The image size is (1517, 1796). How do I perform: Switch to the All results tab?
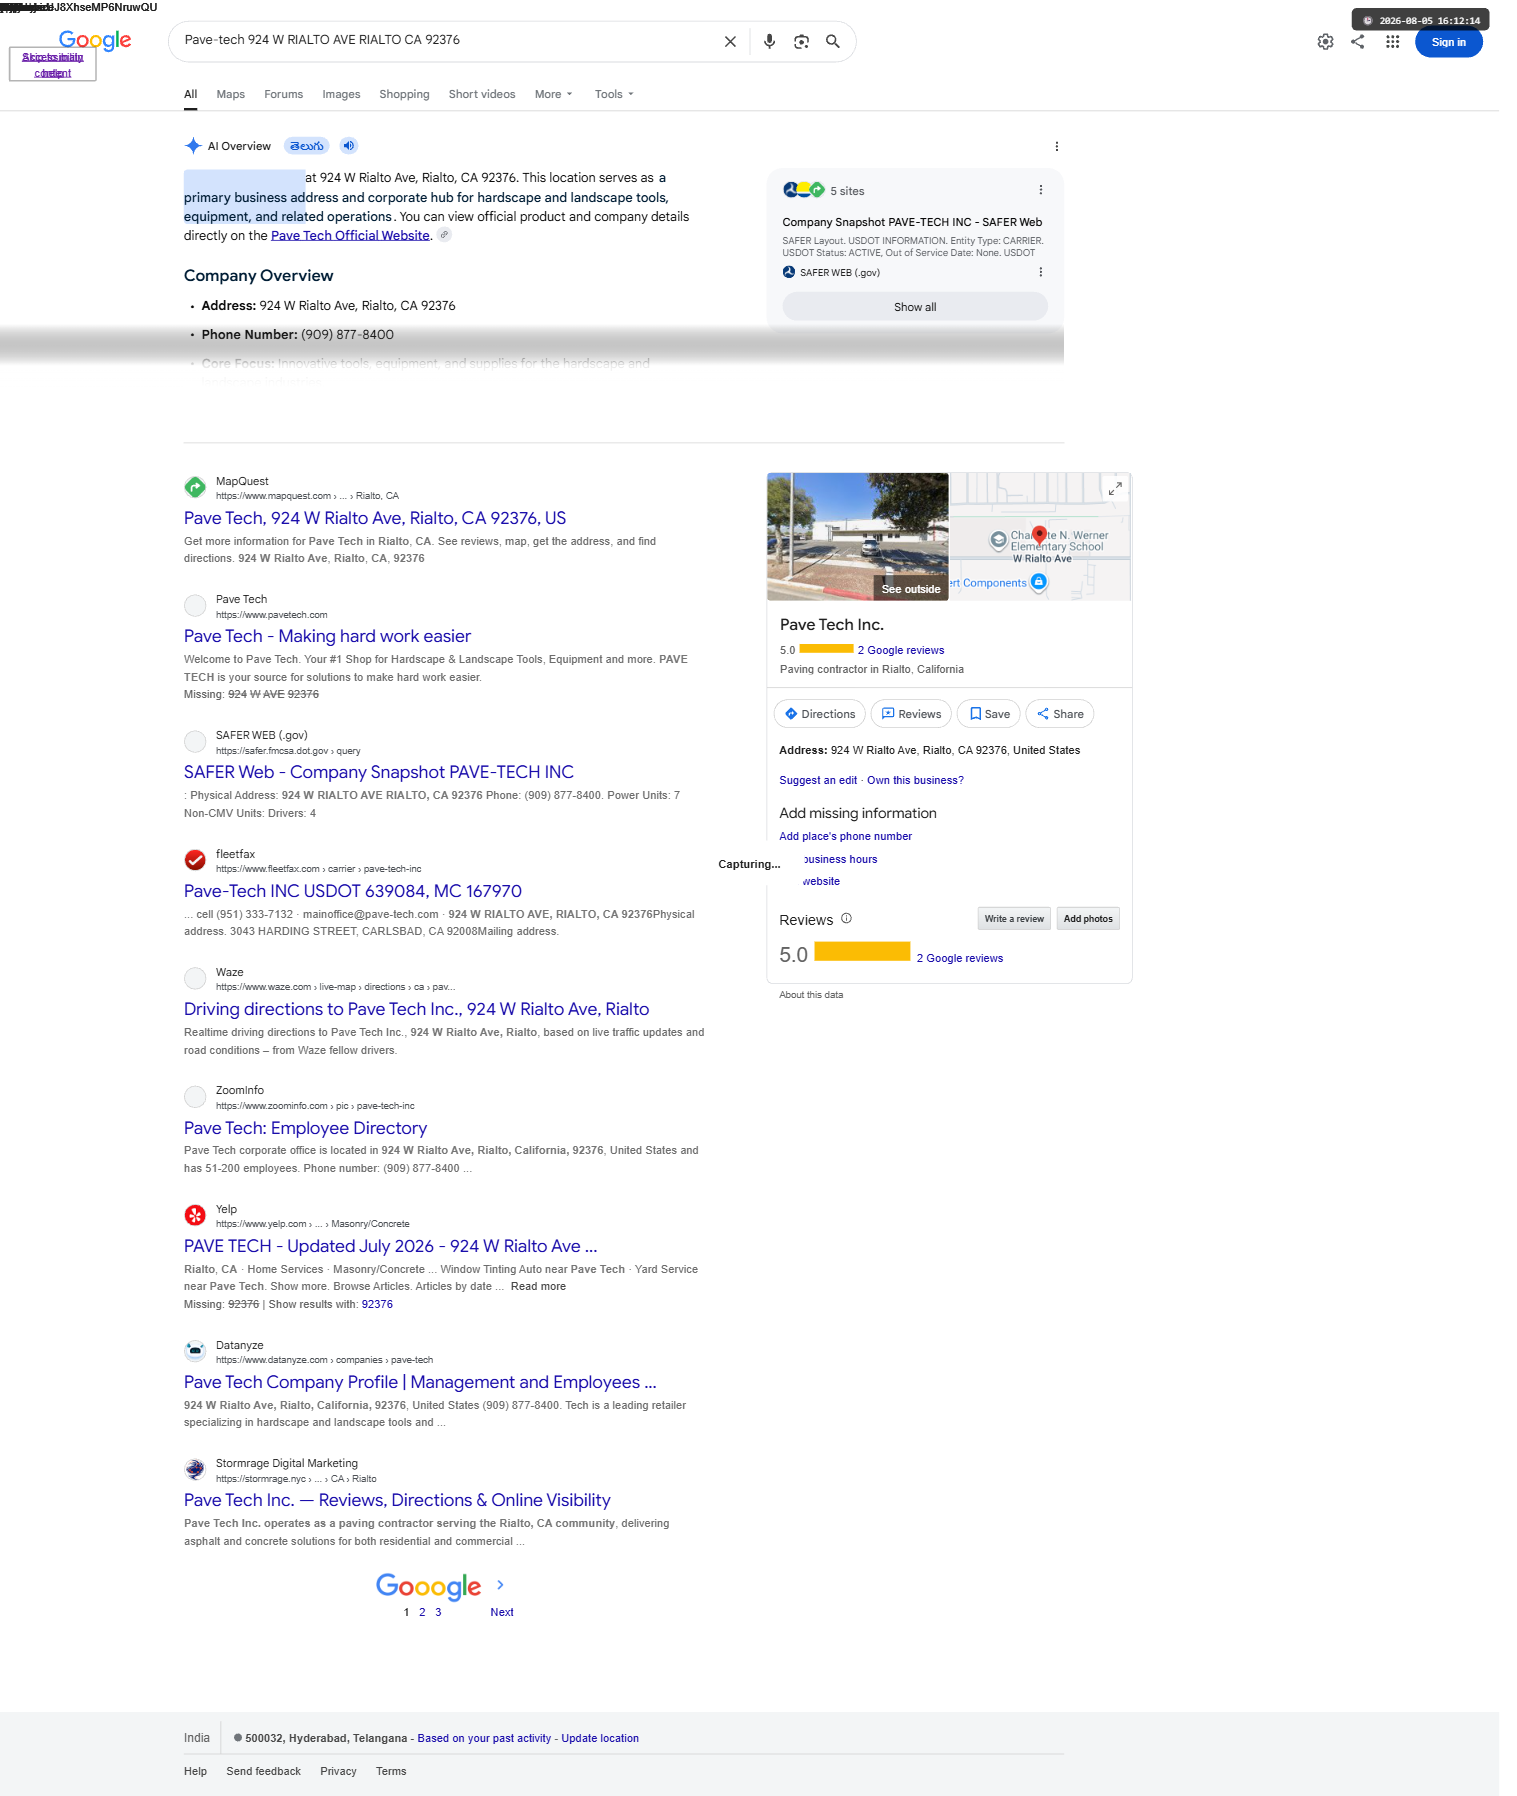click(x=190, y=94)
